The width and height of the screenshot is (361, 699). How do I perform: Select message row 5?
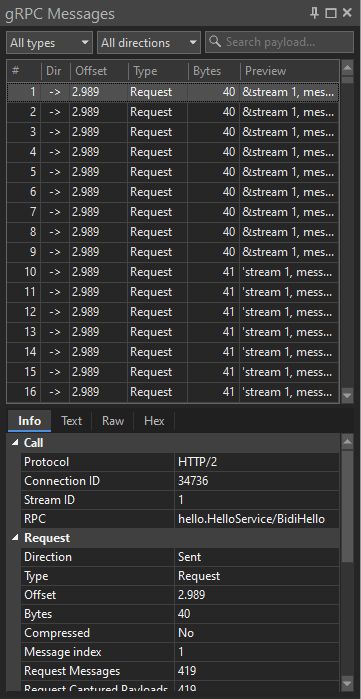coord(173,172)
